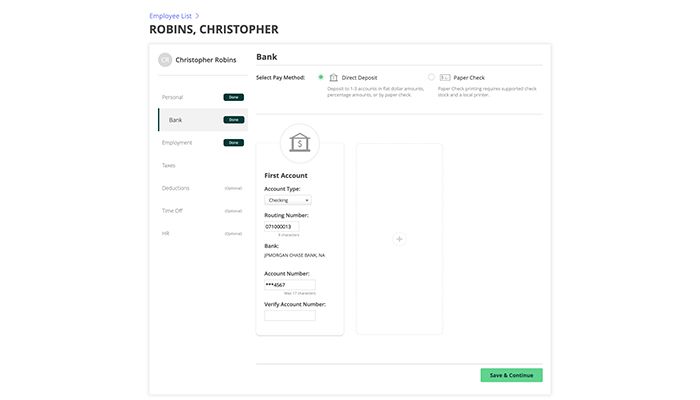Click the JPMORGAN CHASE BANK, NA text
700x400 pixels.
pyautogui.click(x=295, y=255)
